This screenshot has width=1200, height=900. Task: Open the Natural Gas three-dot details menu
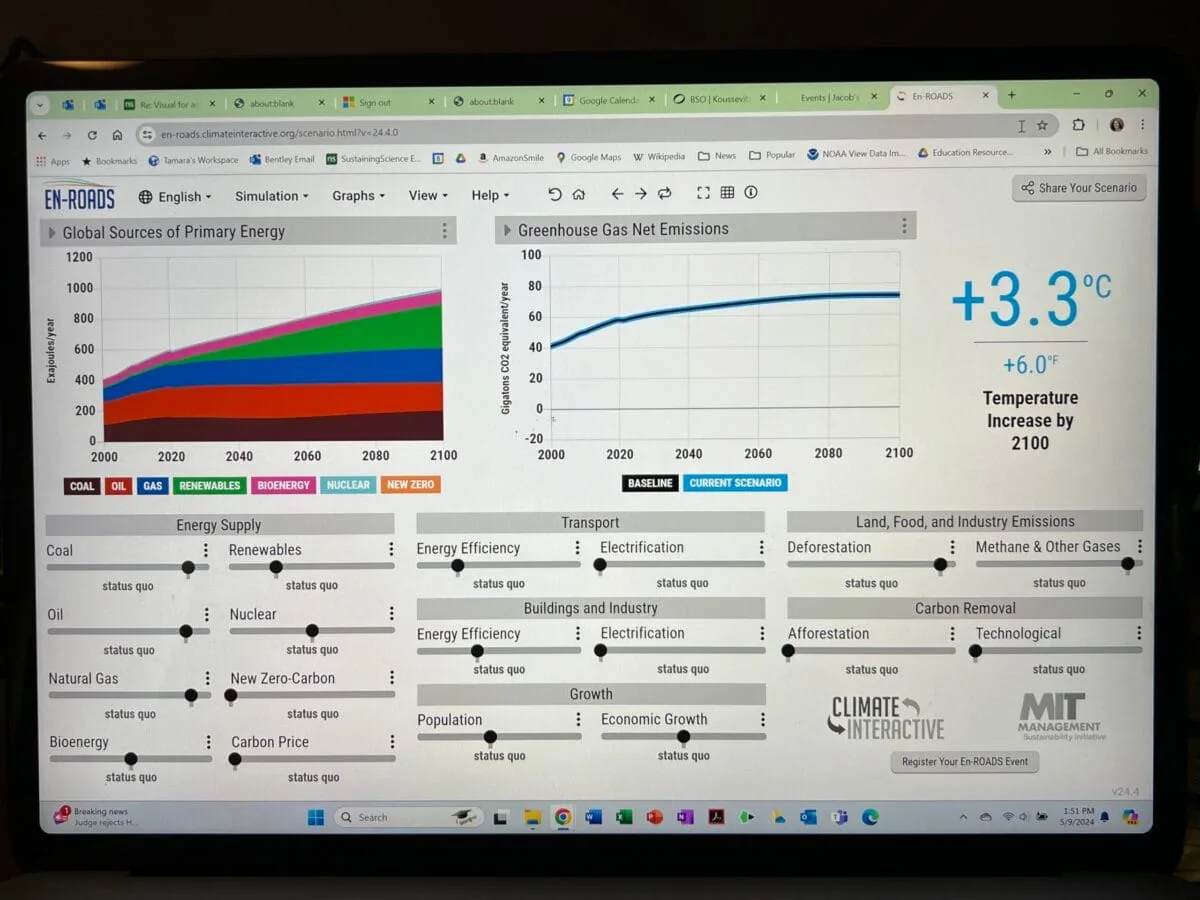pyautogui.click(x=208, y=678)
